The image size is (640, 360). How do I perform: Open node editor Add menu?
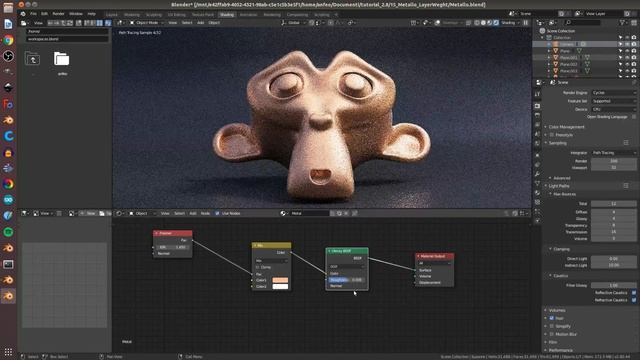click(193, 213)
